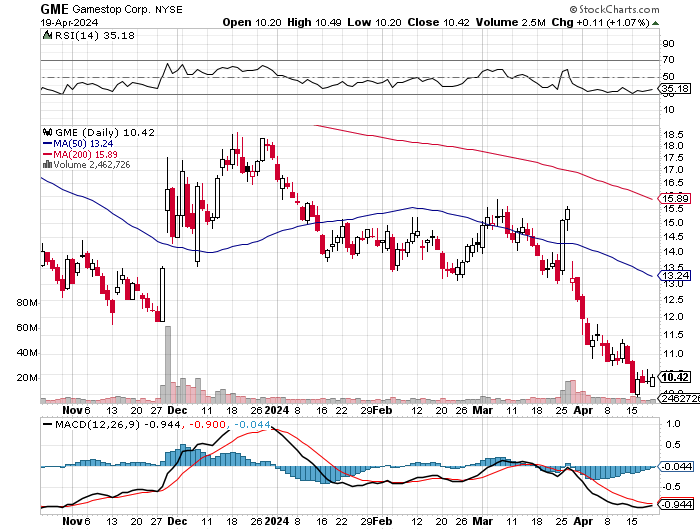Click the RSI mountain icon beside RSI(14)
Image resolution: width=700 pixels, height=530 pixels.
[46, 35]
